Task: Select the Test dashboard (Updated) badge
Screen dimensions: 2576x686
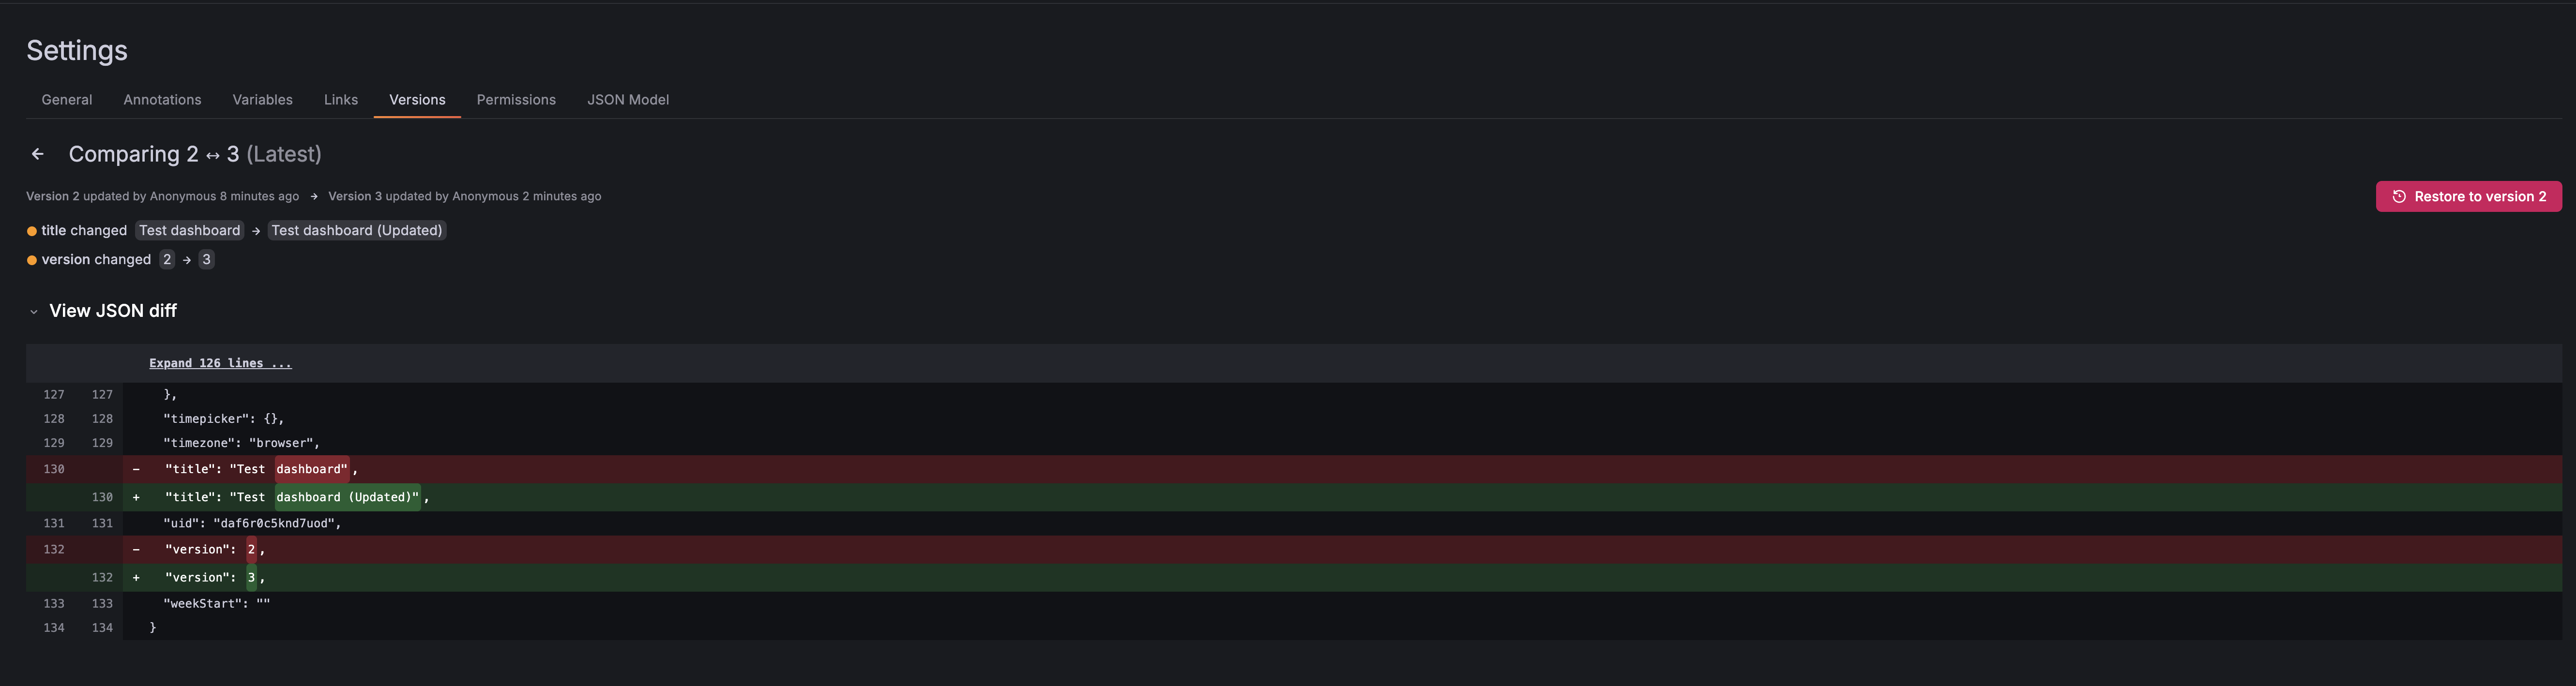Action: (356, 230)
